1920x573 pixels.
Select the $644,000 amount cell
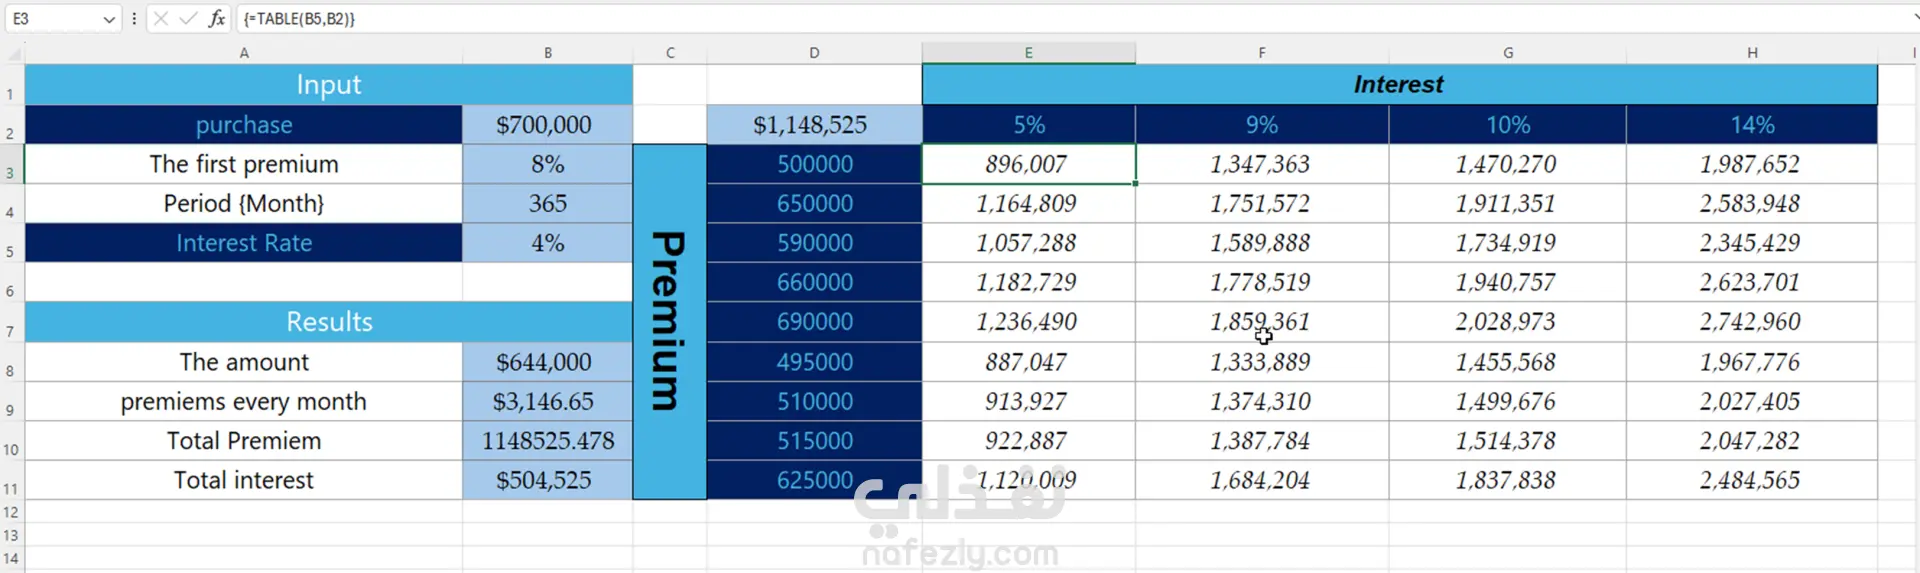[547, 362]
